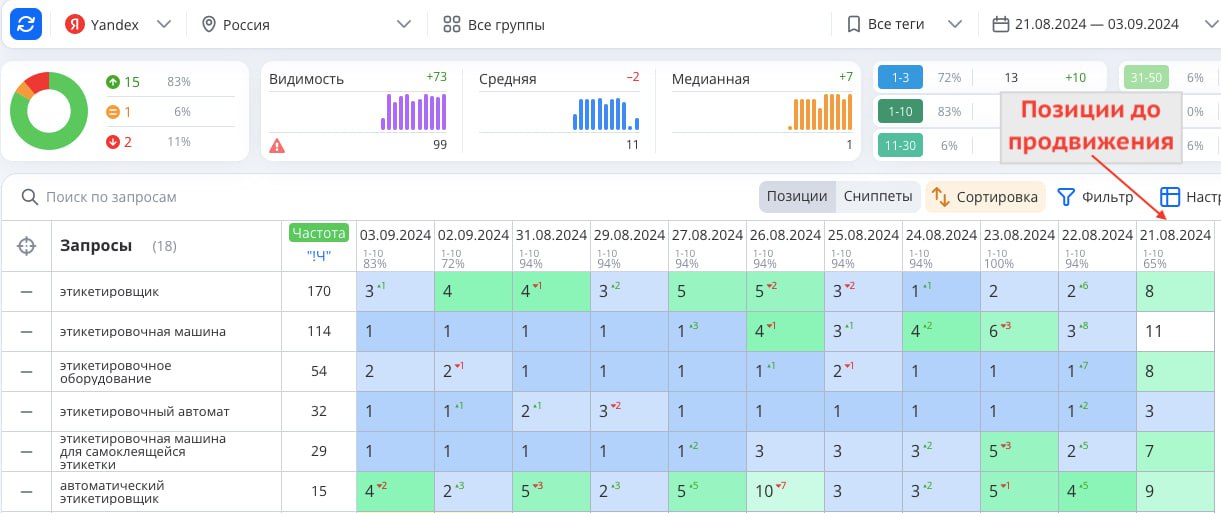Toggle the 11-30 position range badge
Screen dimensions: 1221x513
point(900,146)
